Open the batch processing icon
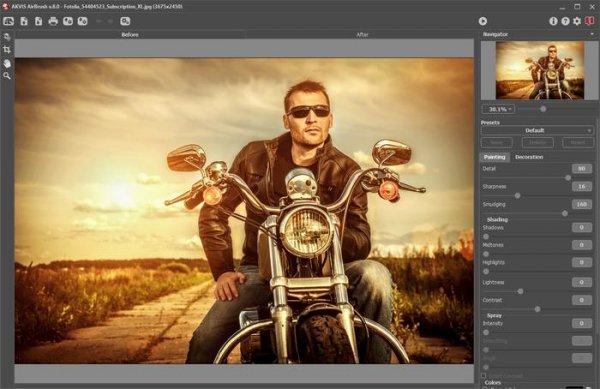This screenshot has height=389, width=600. 125,21
